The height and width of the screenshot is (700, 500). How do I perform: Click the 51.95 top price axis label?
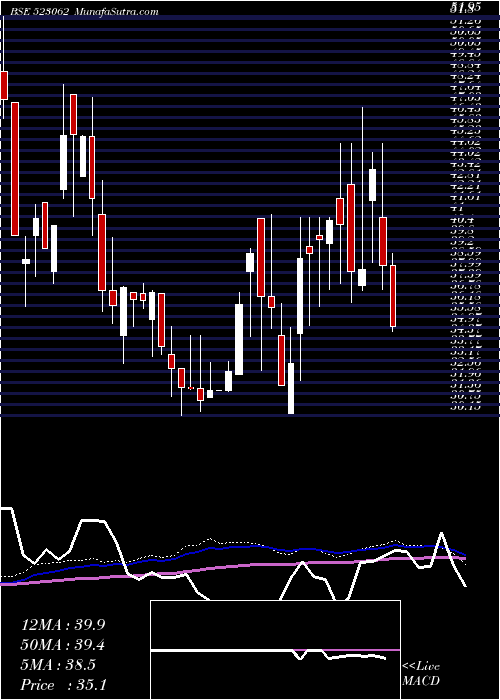point(466,7)
